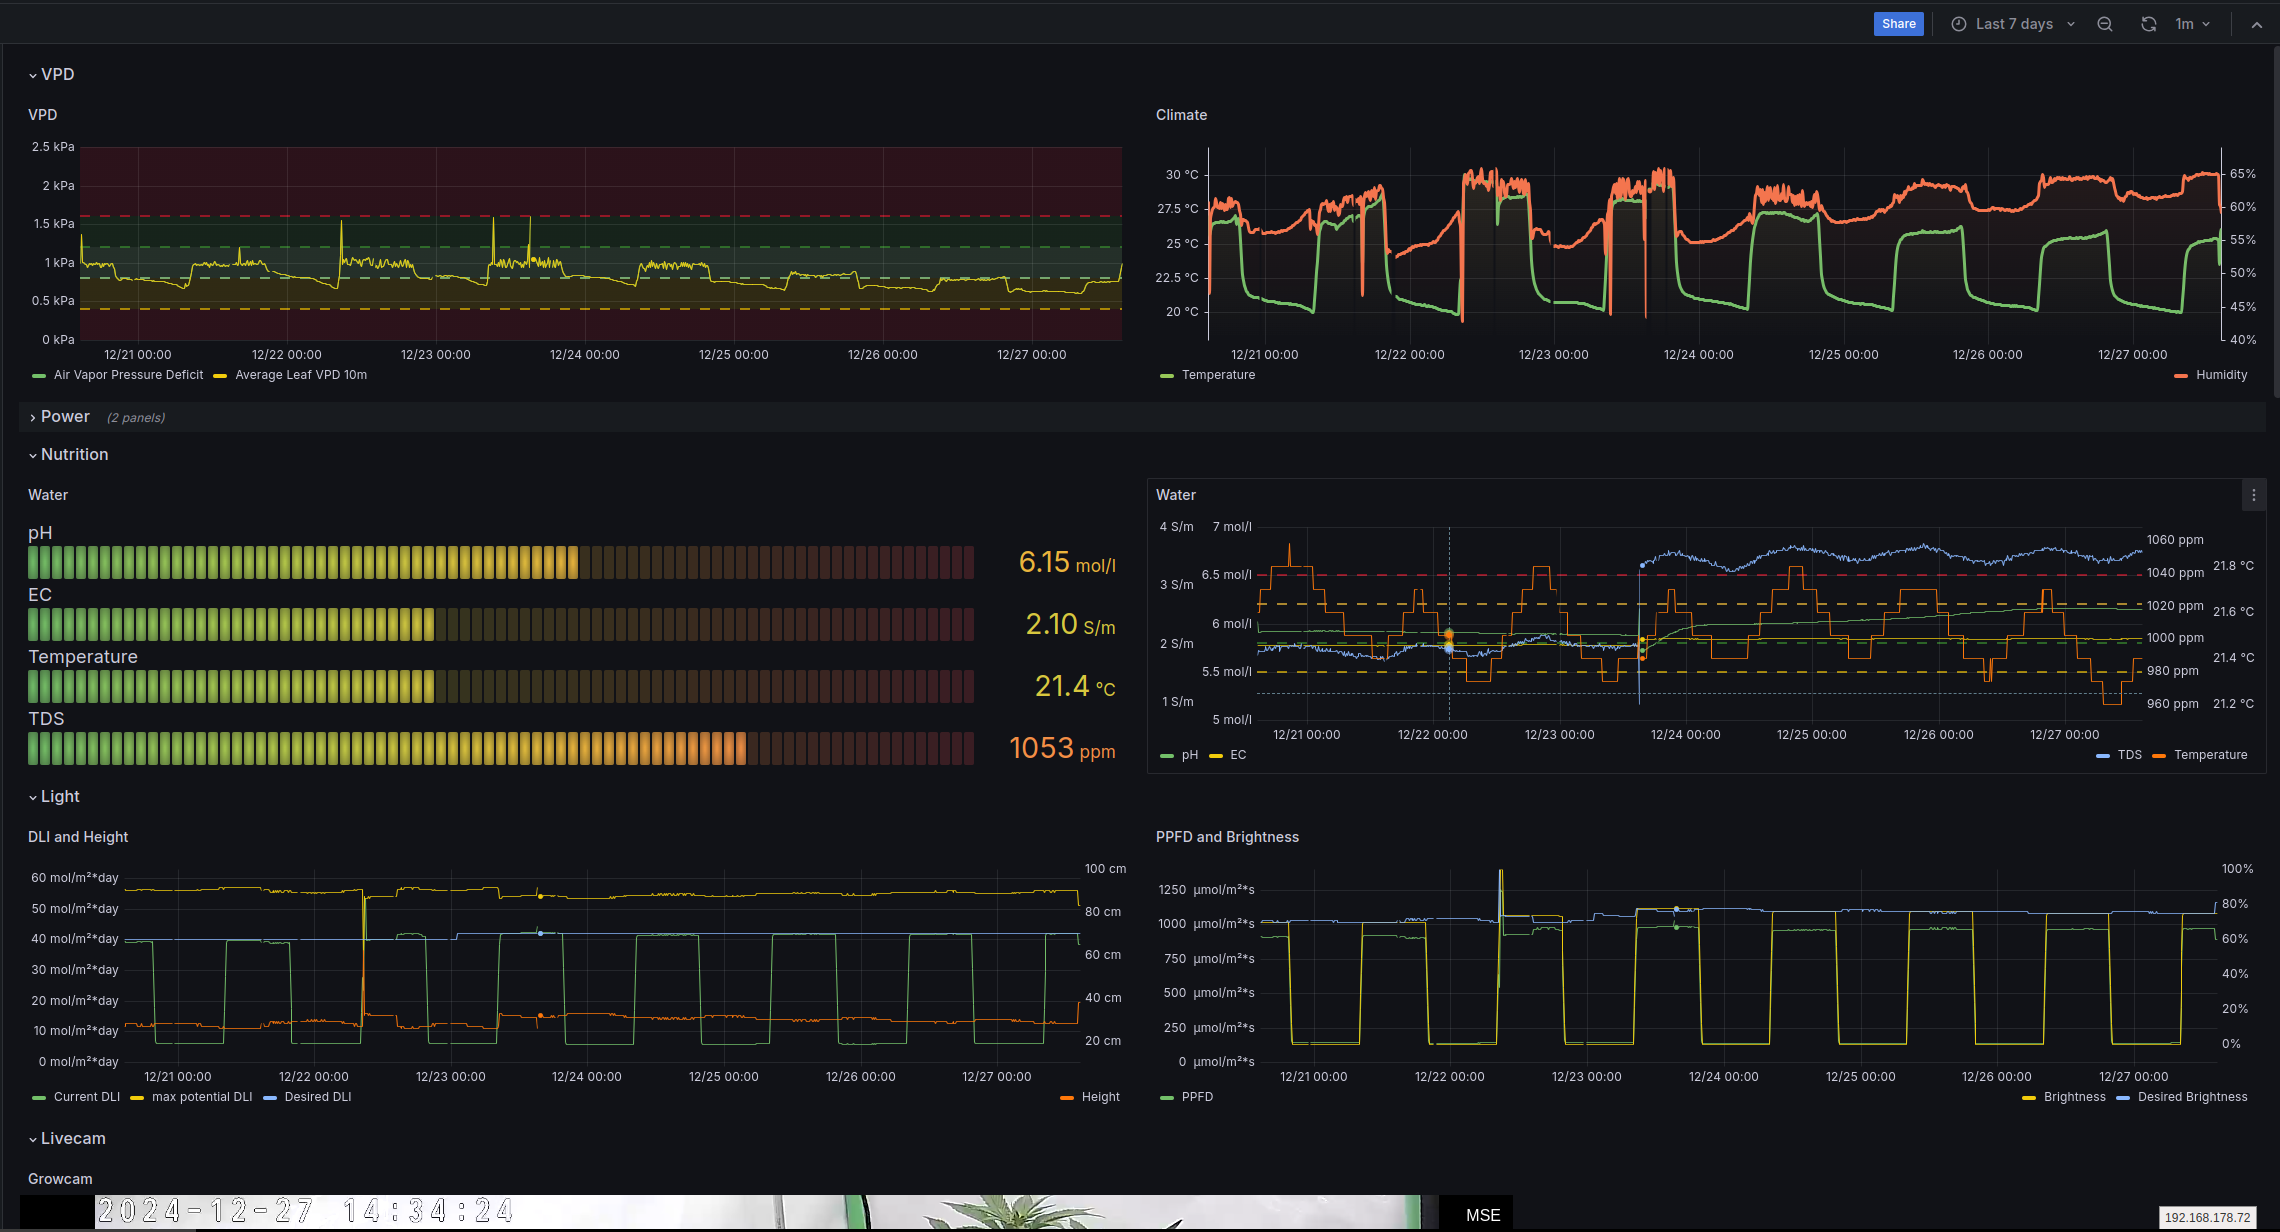Screen dimensions: 2280x1232
Task: Click the Water gauge panel title
Action: point(48,495)
